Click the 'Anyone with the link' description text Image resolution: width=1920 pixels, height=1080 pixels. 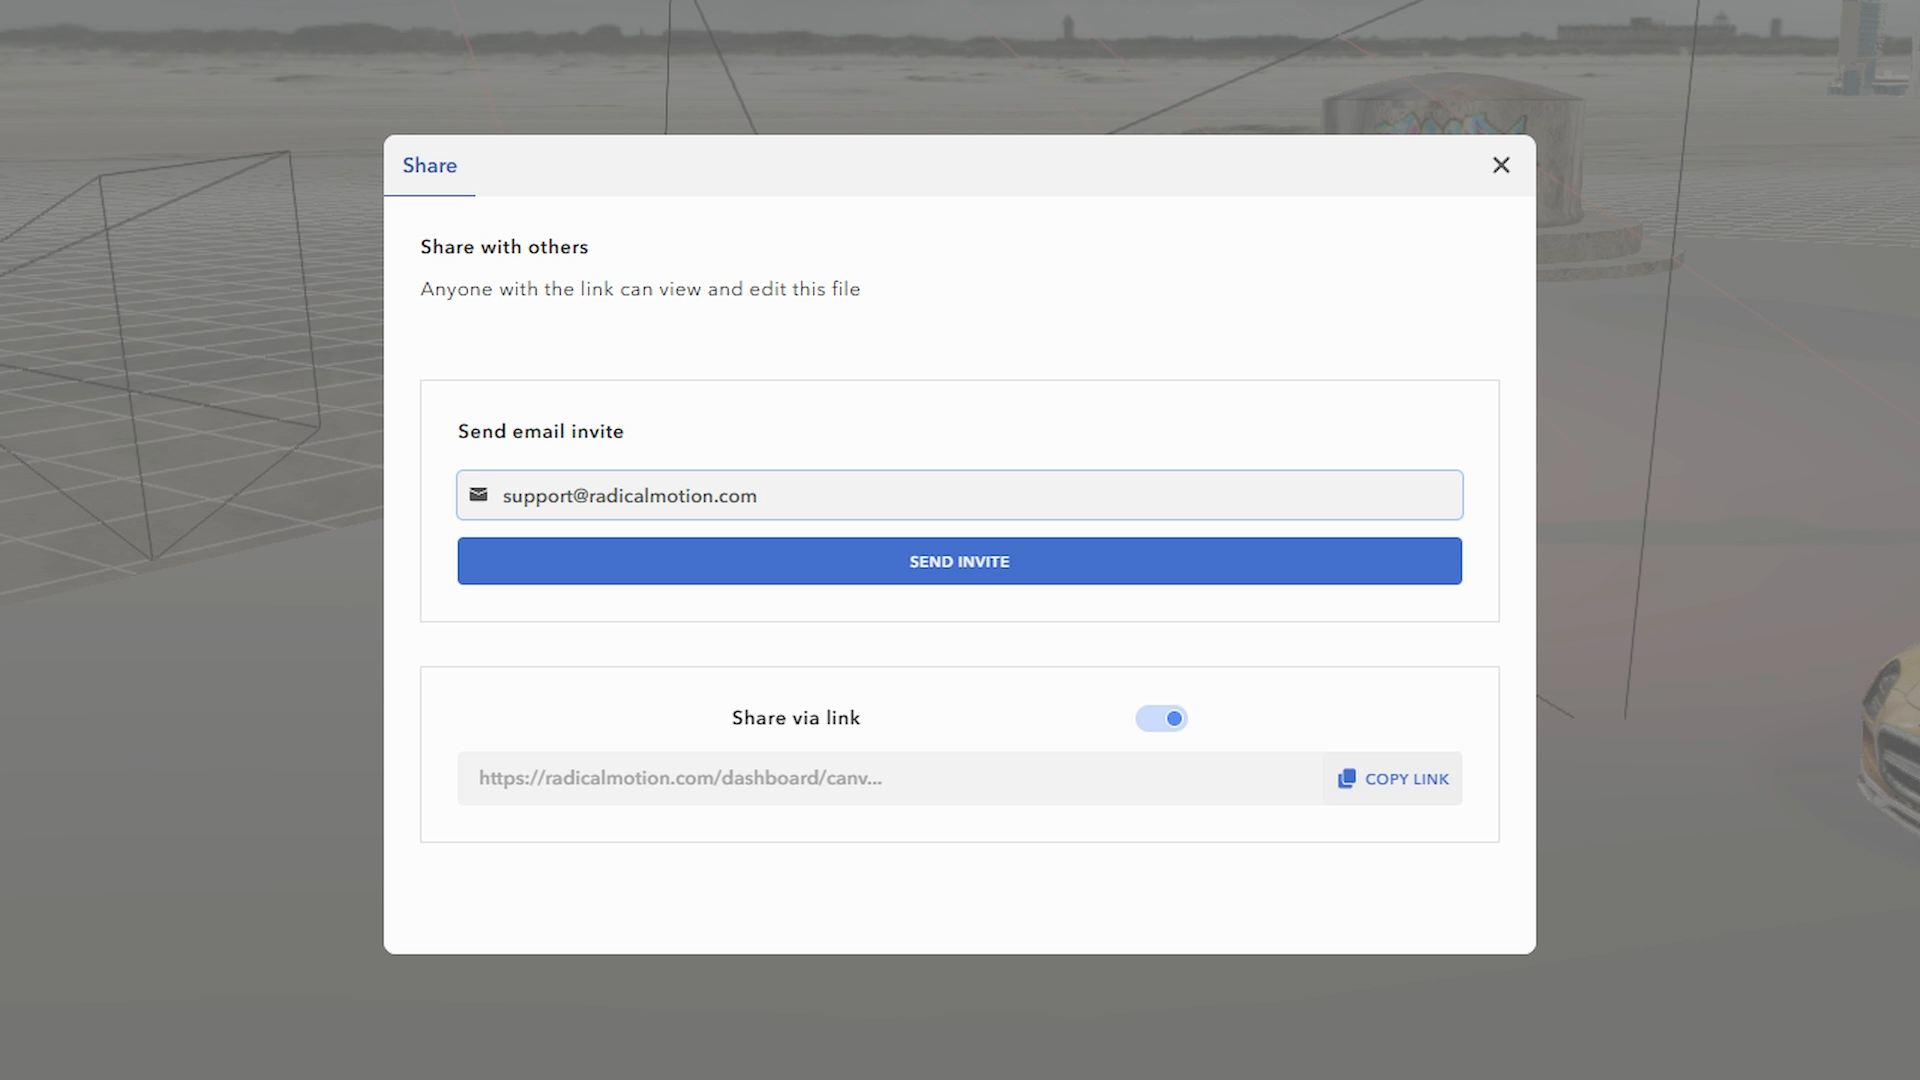pos(640,289)
